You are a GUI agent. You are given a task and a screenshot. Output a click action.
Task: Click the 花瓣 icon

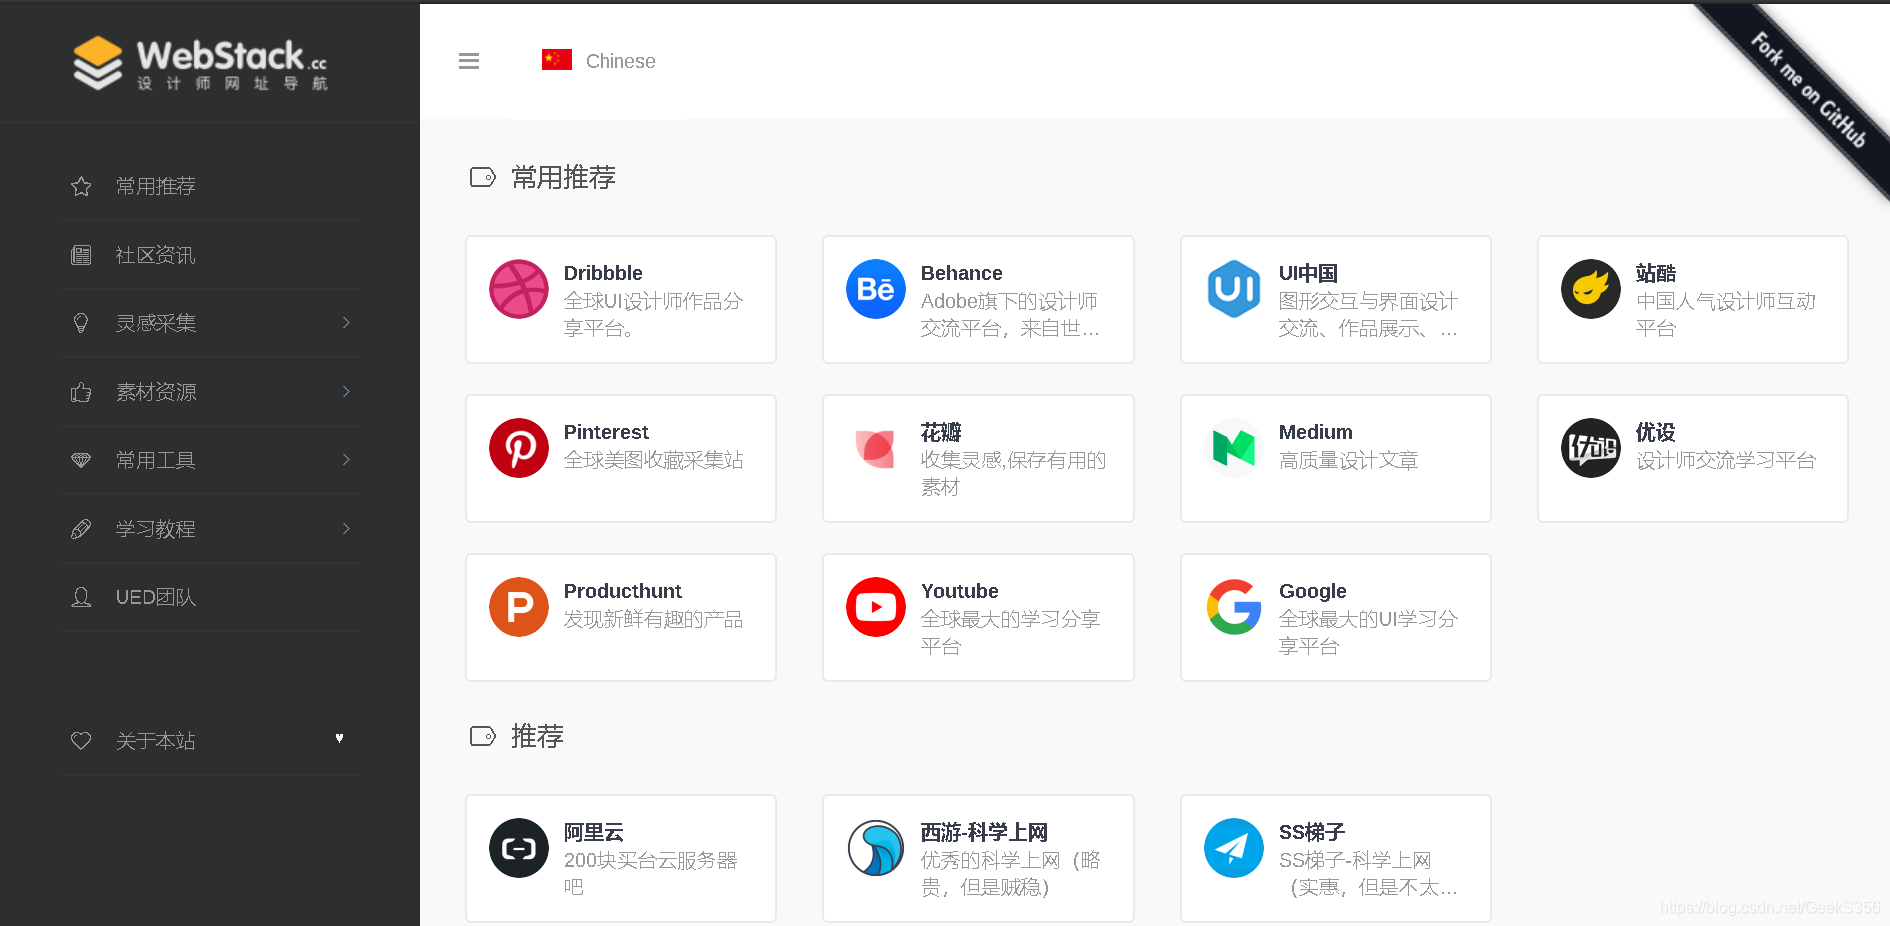point(876,448)
